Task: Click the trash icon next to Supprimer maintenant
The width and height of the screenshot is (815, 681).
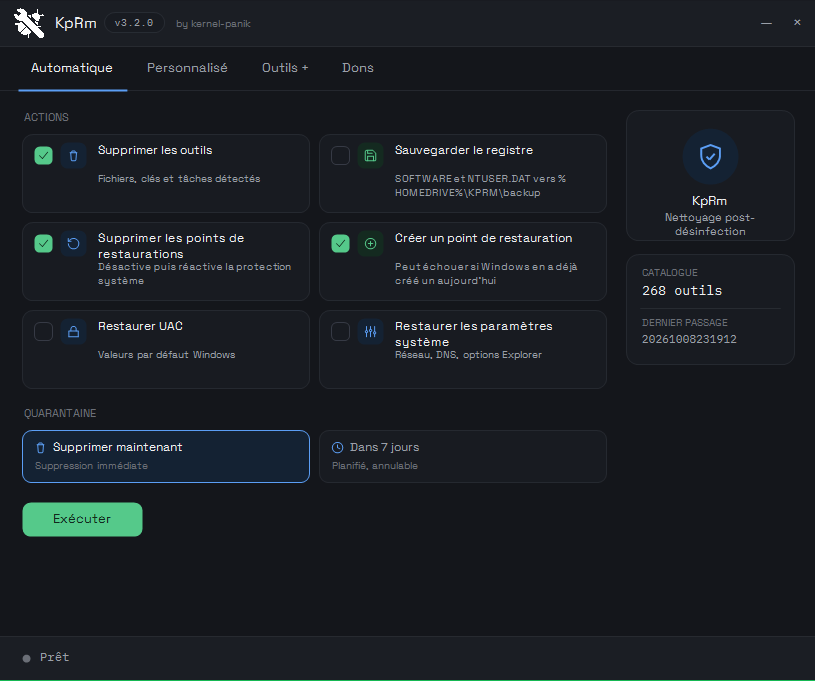Action: 41,447
